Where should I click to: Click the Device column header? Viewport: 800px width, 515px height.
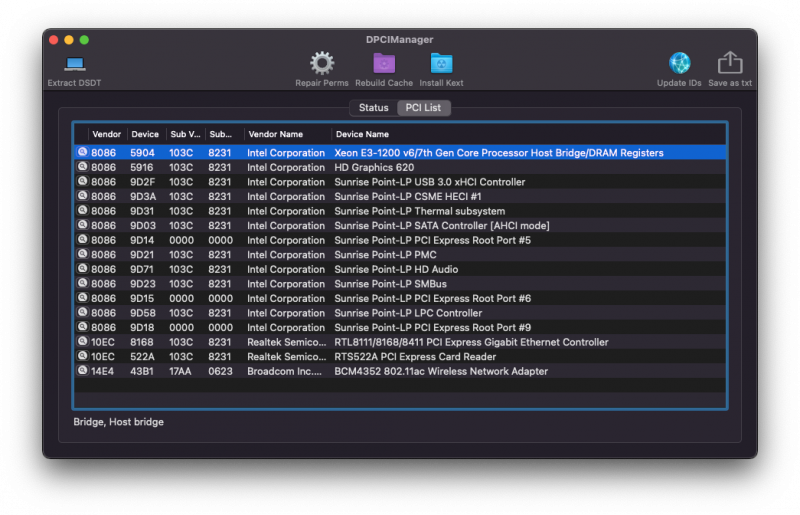pyautogui.click(x=145, y=134)
